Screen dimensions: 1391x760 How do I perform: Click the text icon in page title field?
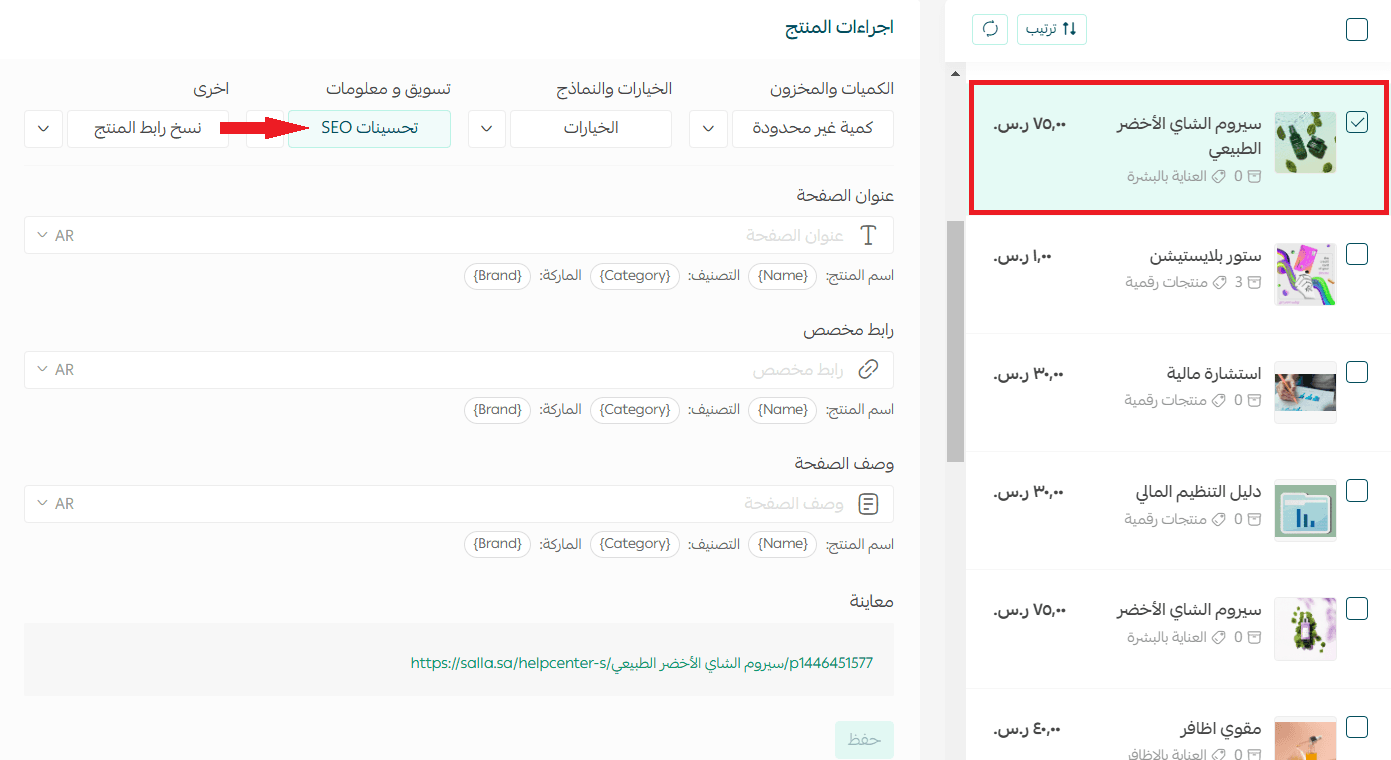[868, 236]
